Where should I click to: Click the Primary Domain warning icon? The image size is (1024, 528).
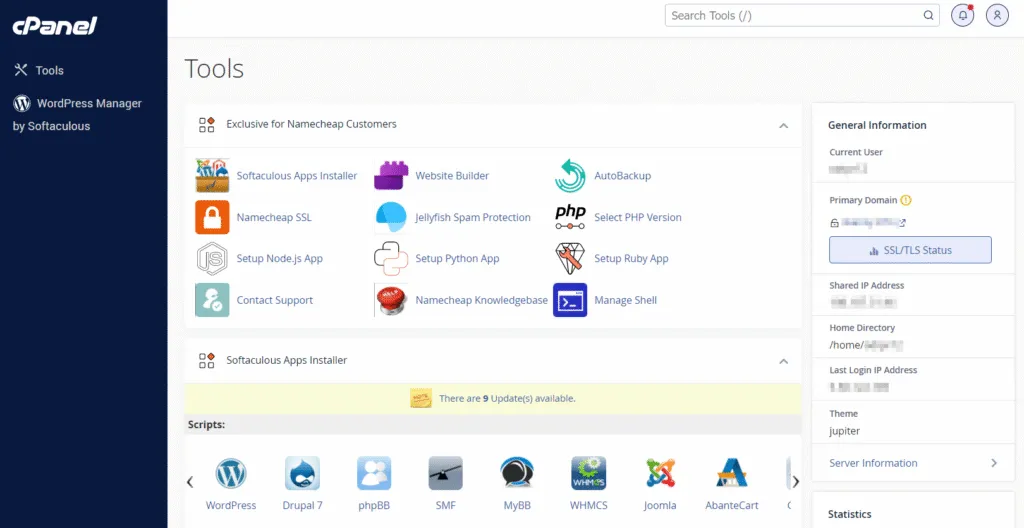(906, 200)
